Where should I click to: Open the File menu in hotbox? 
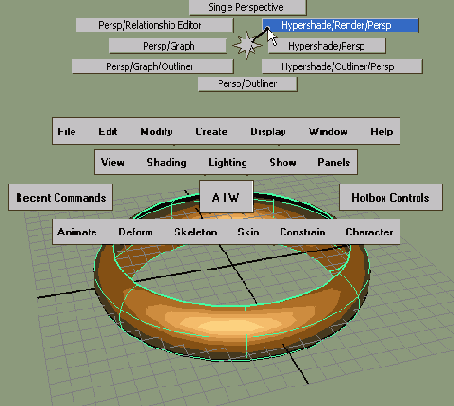[66, 132]
